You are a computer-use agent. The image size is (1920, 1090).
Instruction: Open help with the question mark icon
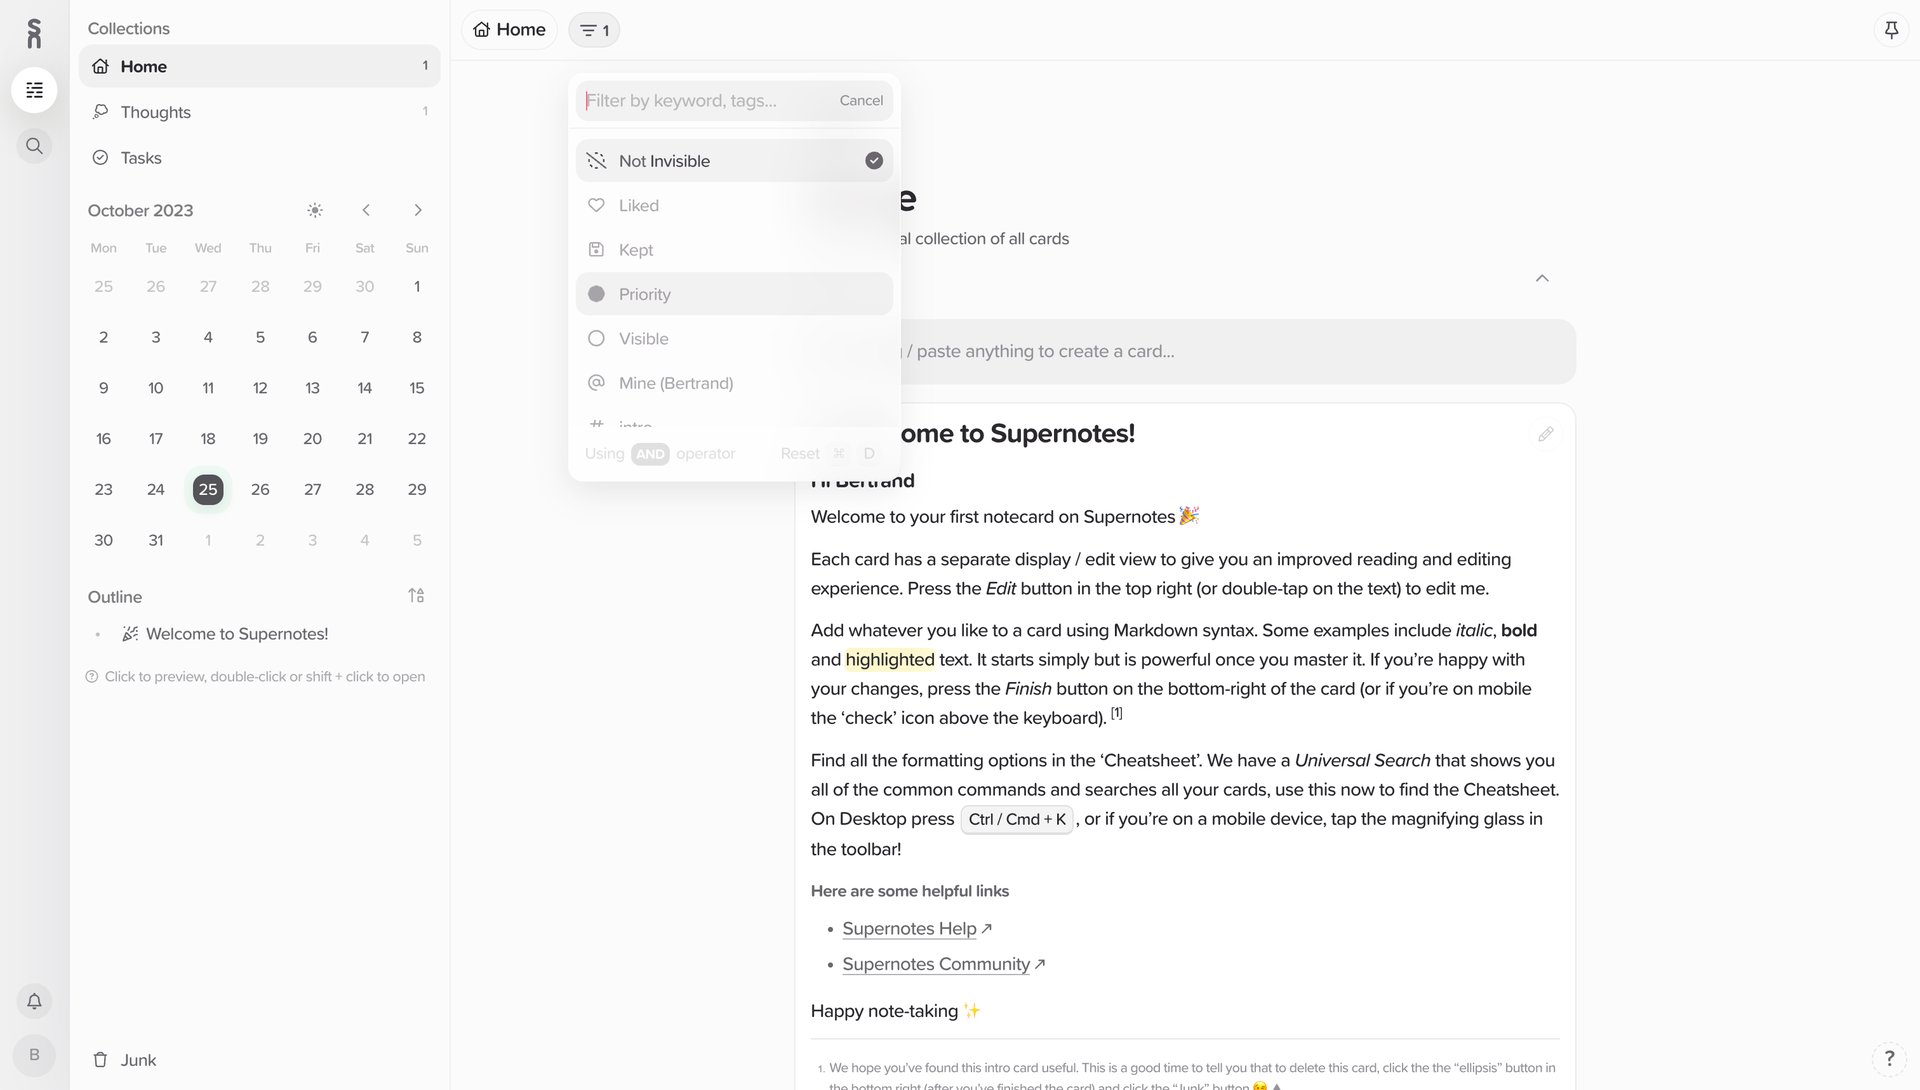1889,1057
